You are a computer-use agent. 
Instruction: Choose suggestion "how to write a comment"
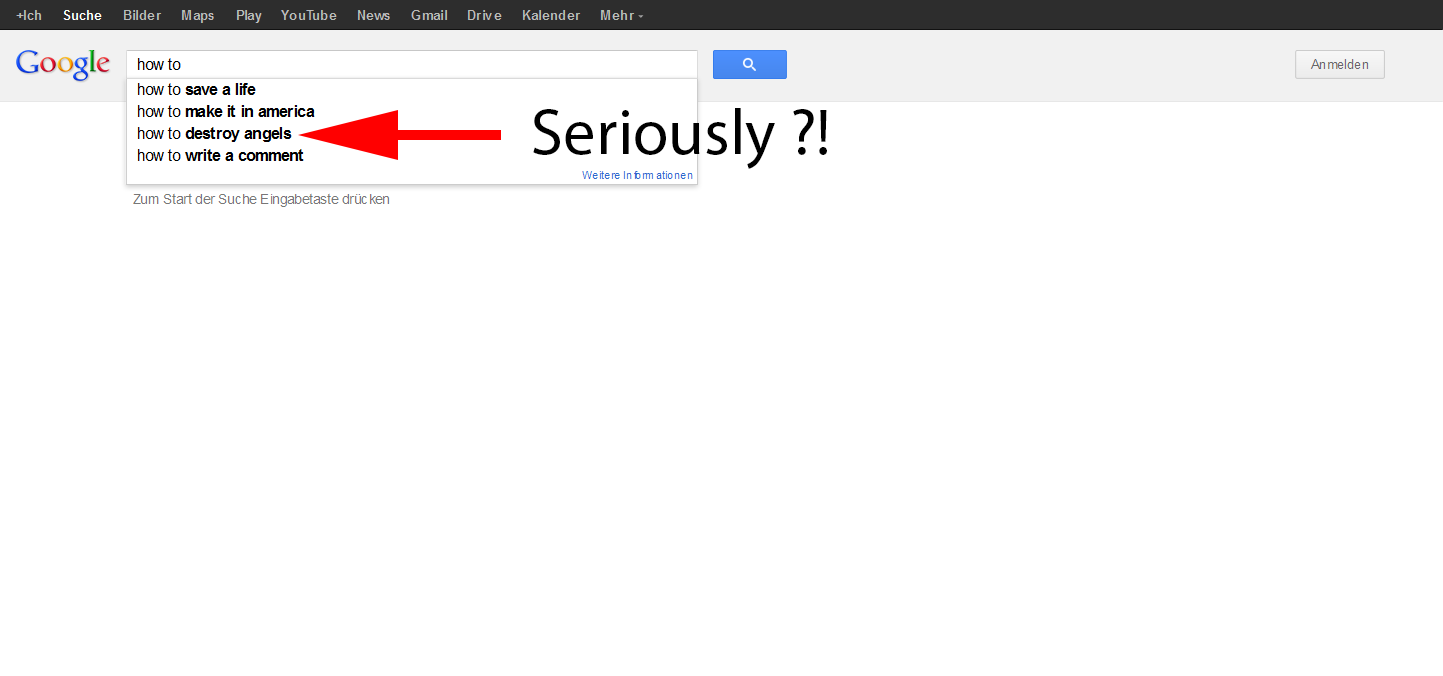[412, 156]
